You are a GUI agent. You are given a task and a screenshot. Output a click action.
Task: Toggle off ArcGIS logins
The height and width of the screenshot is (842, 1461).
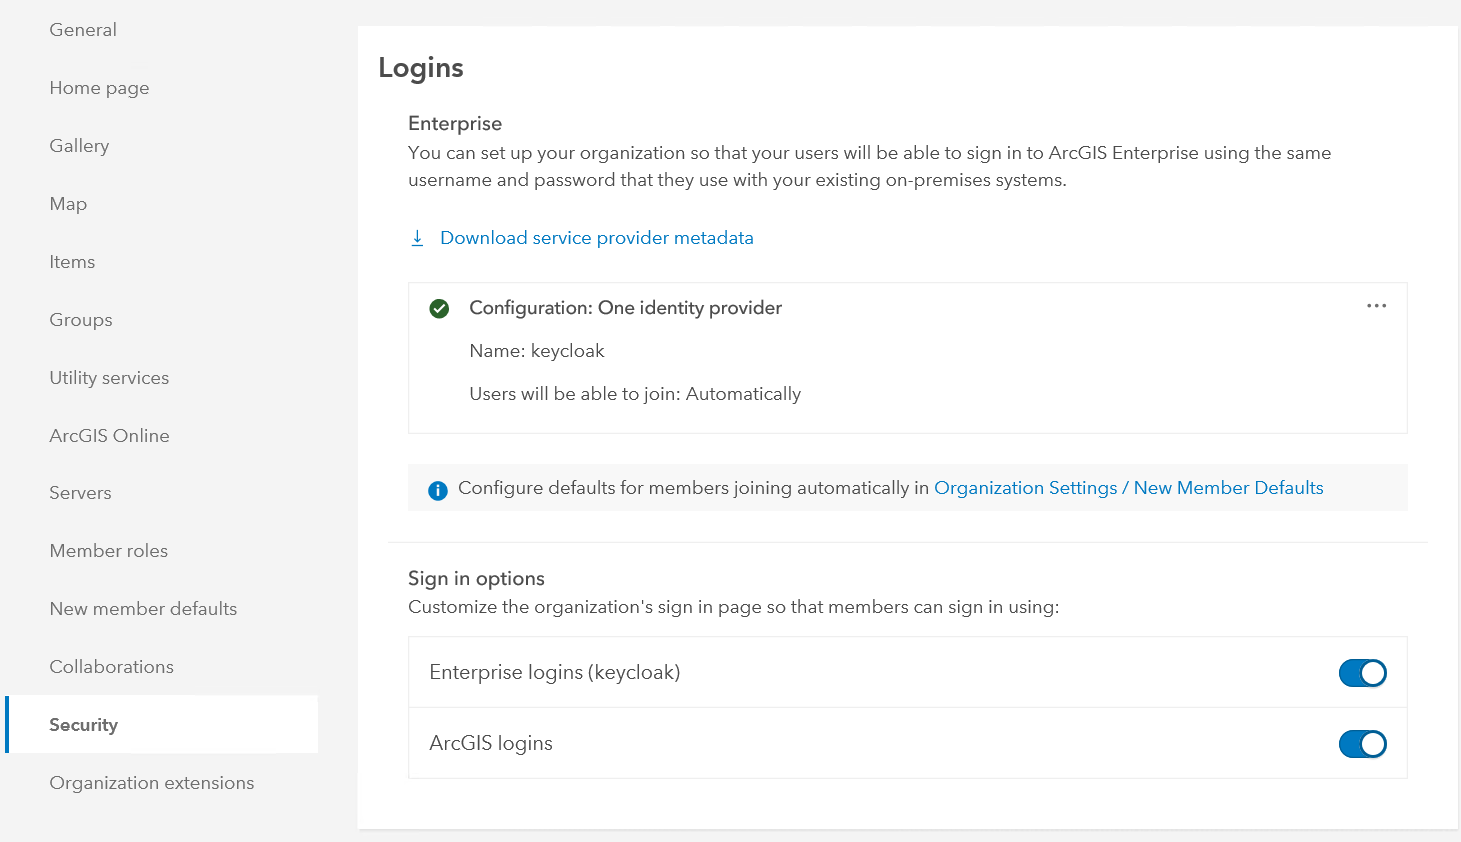(1362, 743)
